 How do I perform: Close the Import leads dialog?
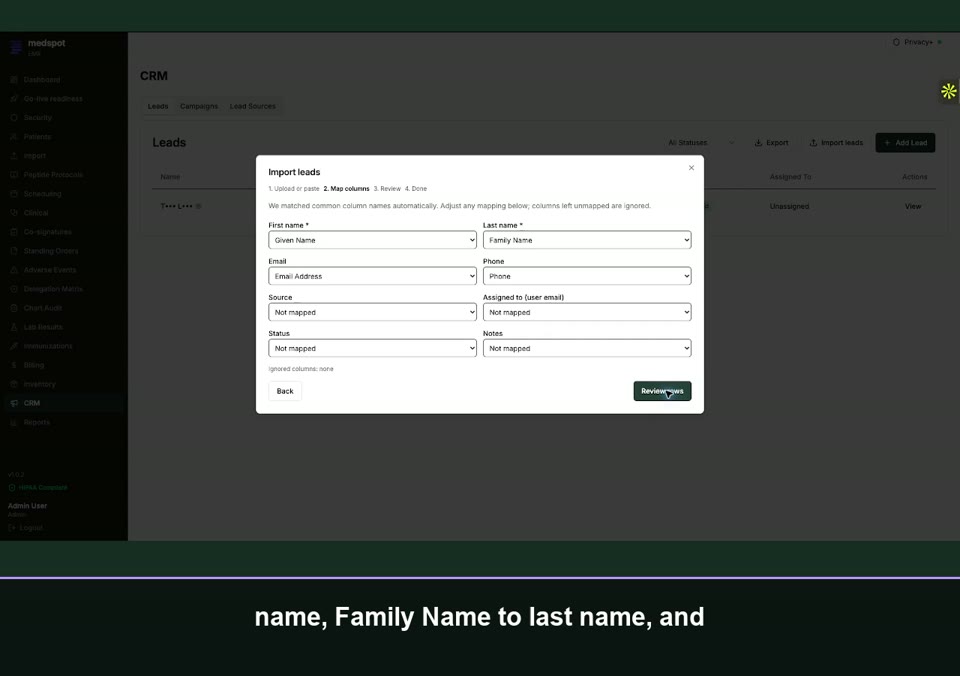[691, 168]
